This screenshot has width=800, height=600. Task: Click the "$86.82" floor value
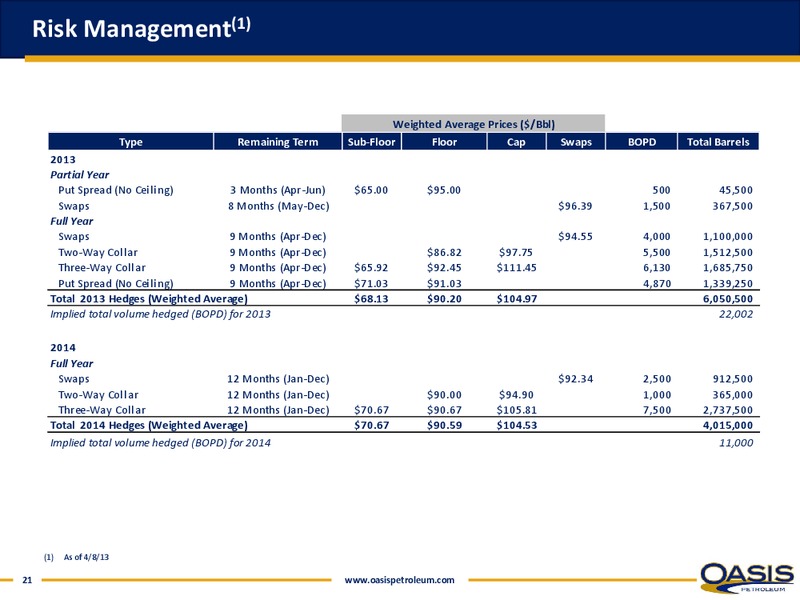click(444, 253)
